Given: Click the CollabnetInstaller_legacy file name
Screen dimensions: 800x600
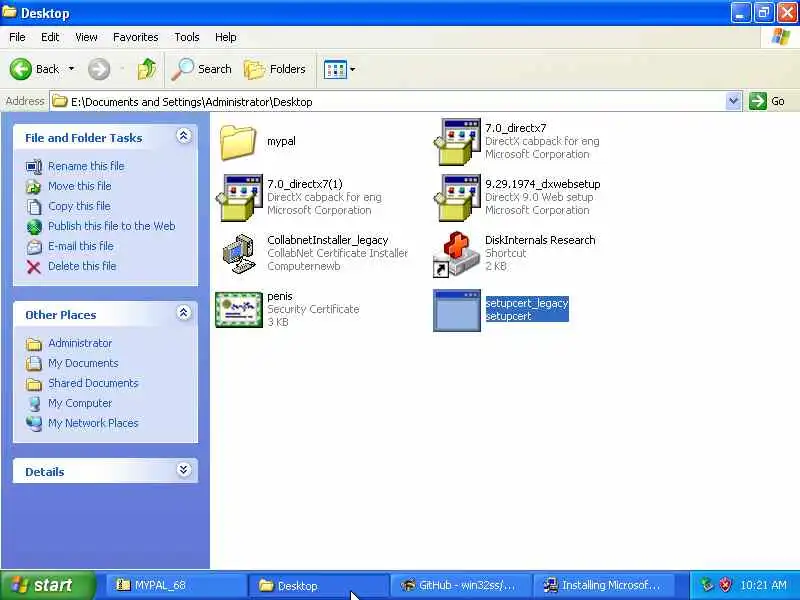Looking at the screenshot, I should 328,240.
